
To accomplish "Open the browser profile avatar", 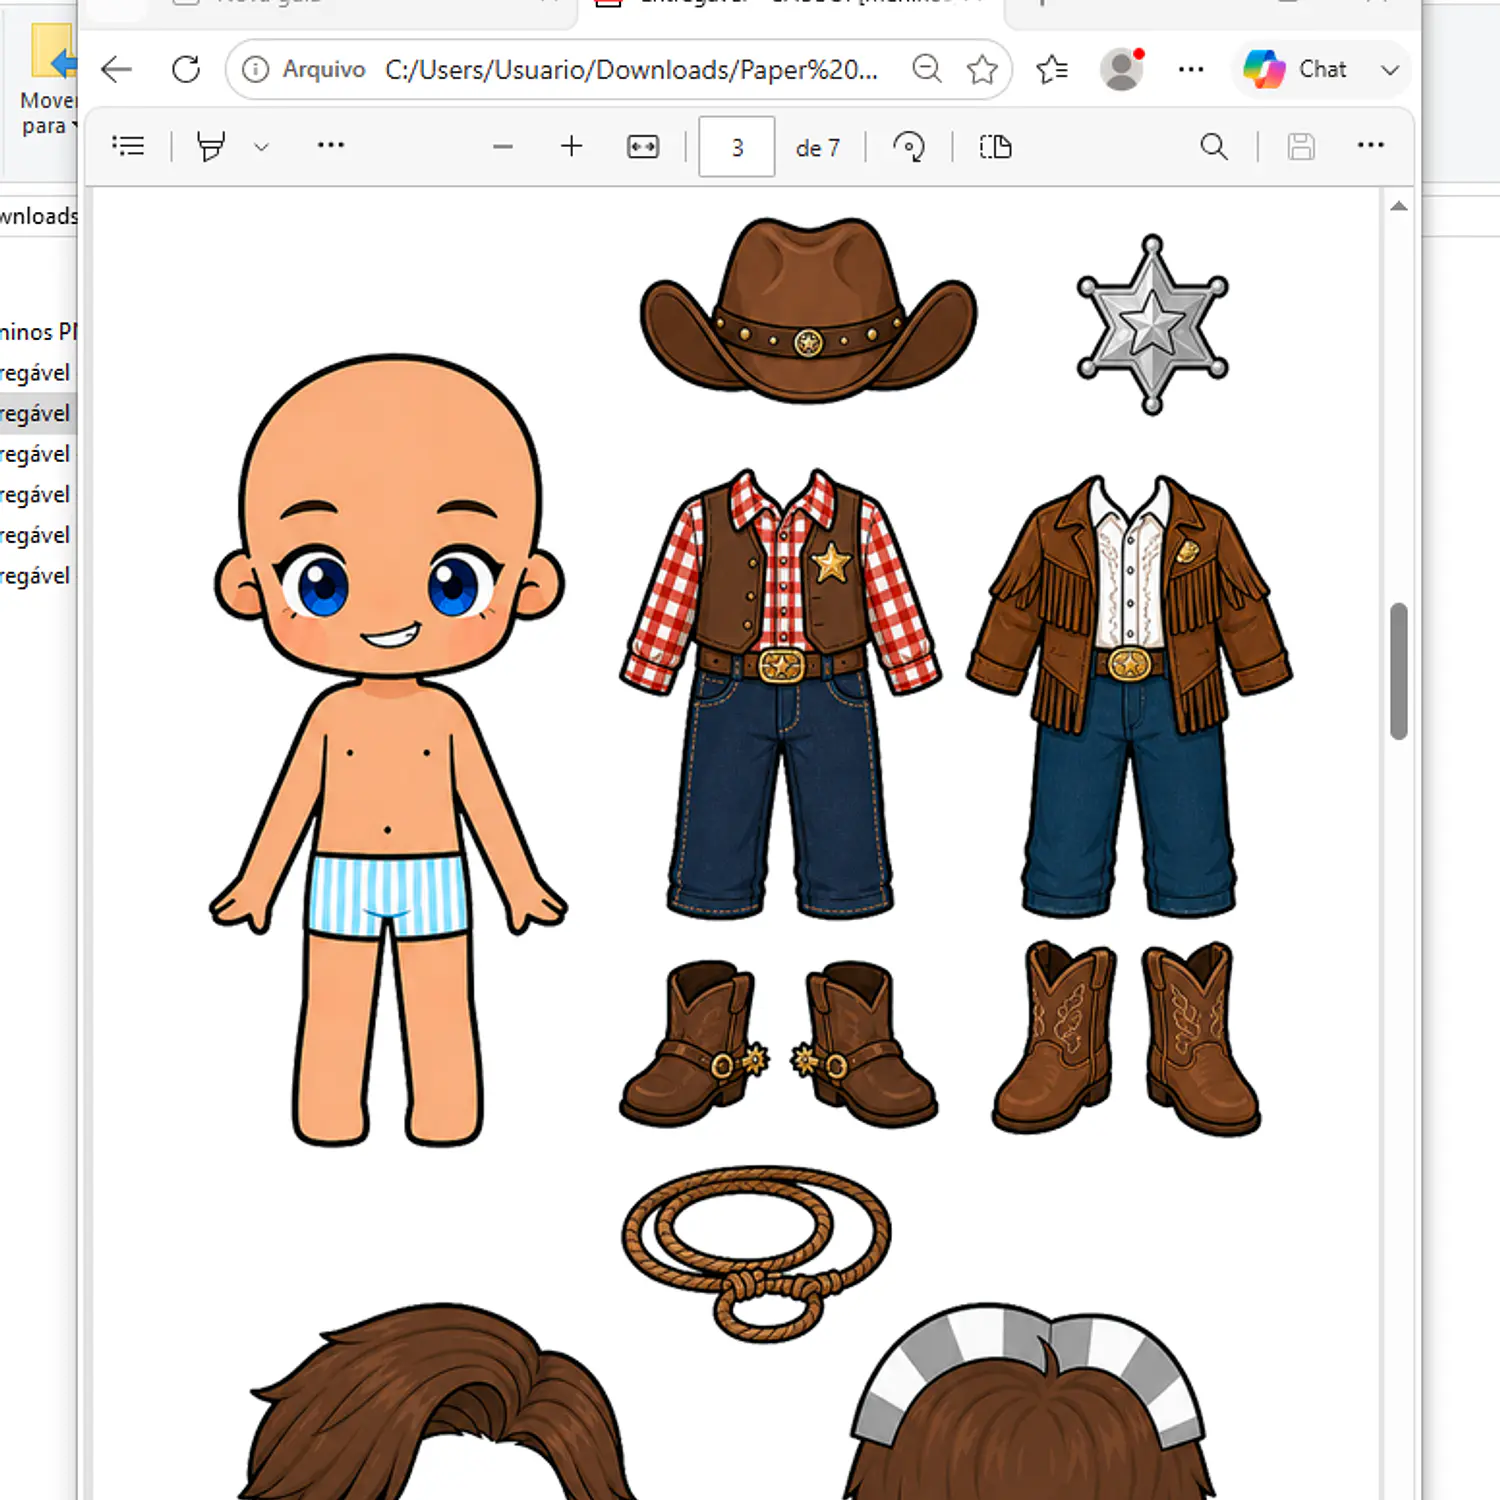I will (x=1121, y=69).
